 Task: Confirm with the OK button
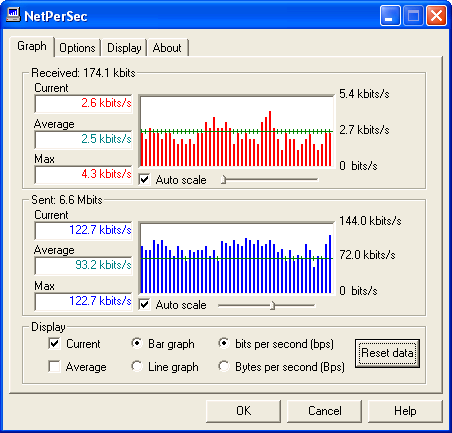click(x=243, y=411)
